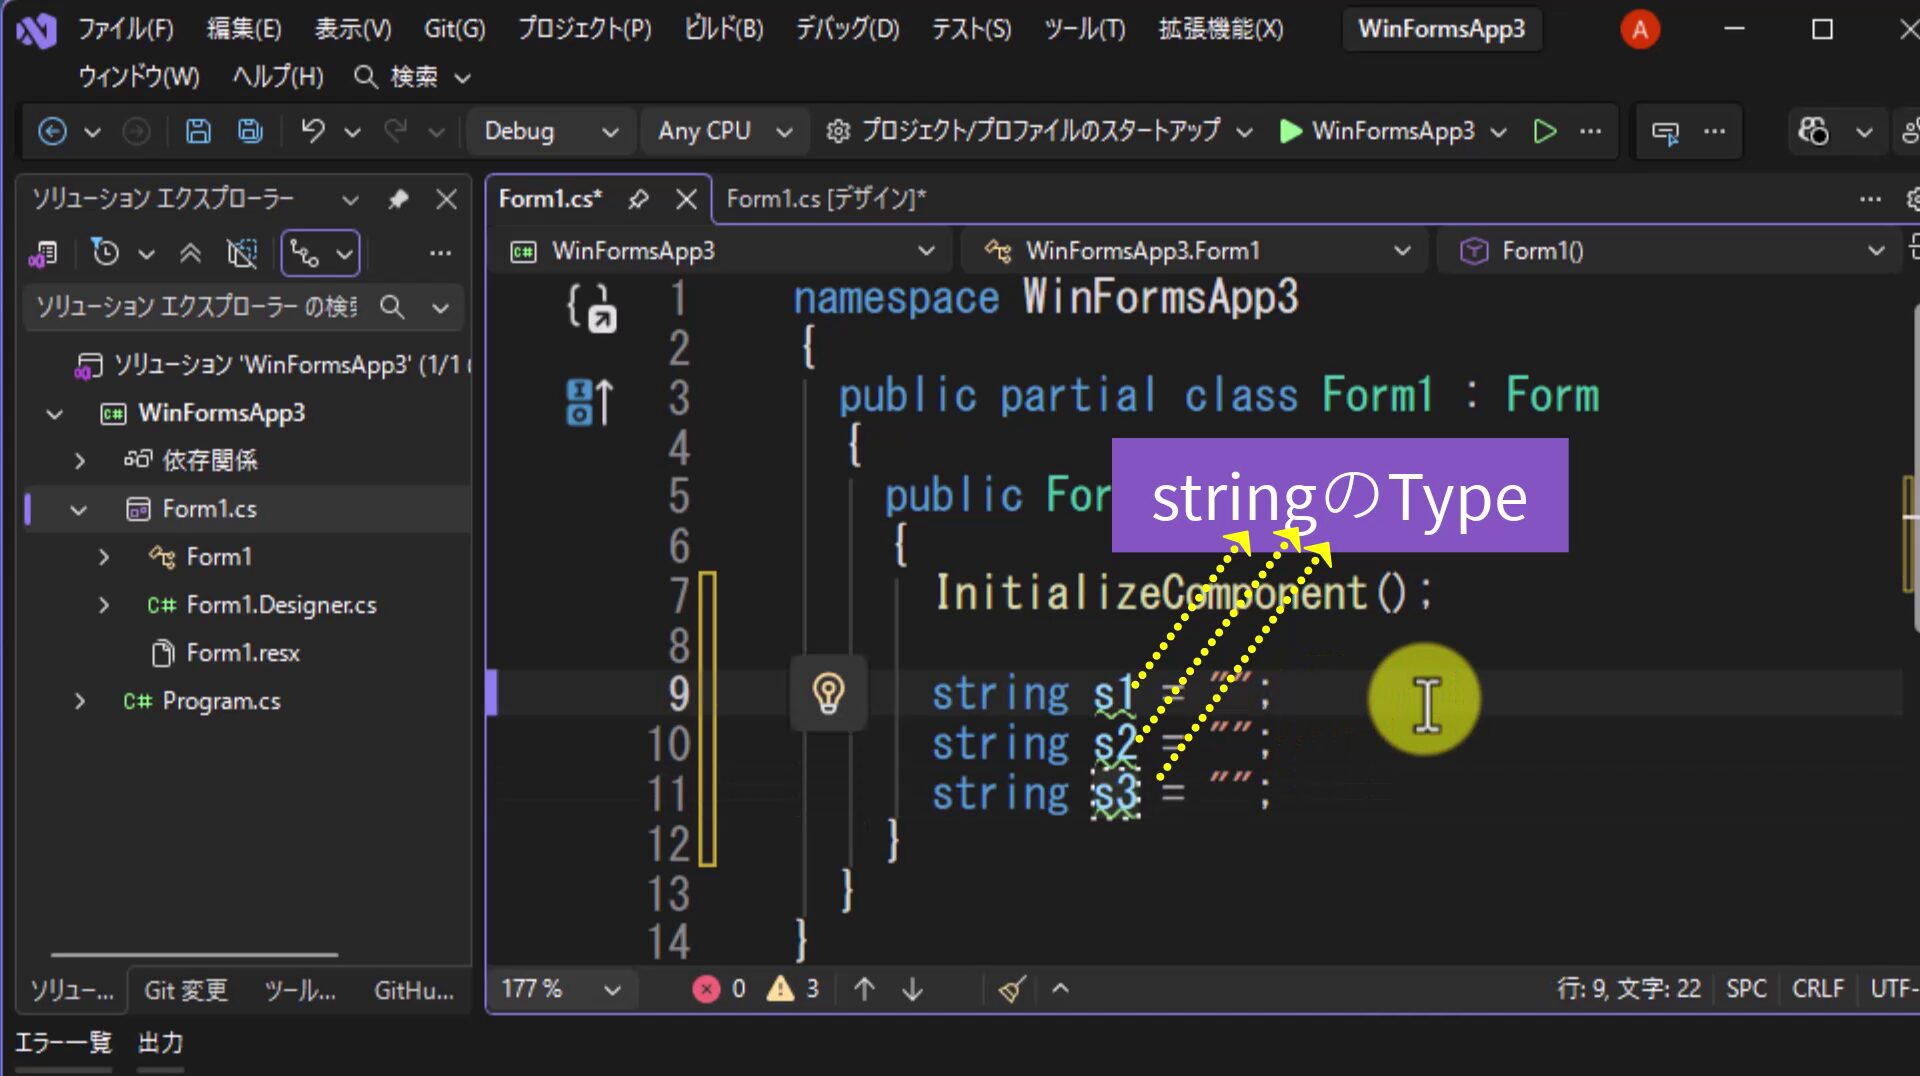Click the 検索 search button in the menu bar
This screenshot has width=1920, height=1076.
412,77
